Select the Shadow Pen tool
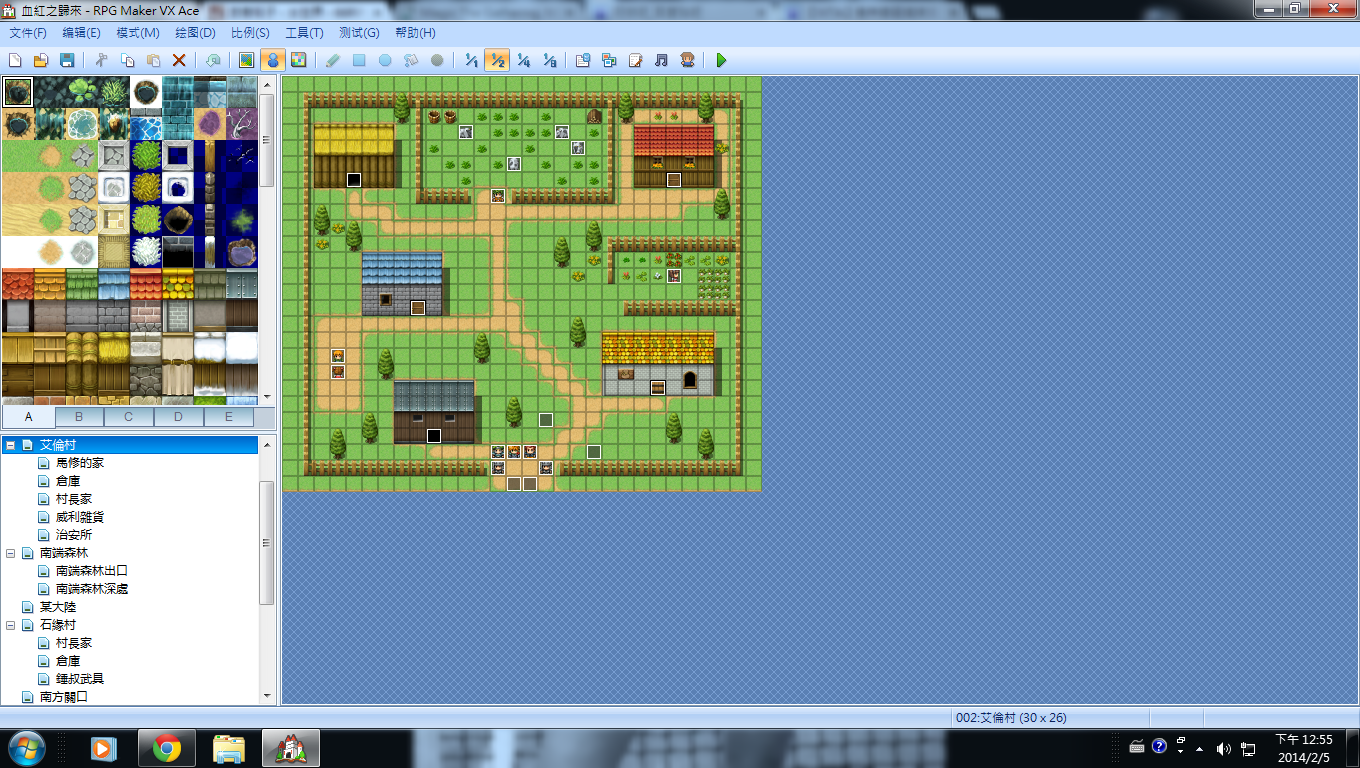This screenshot has width=1360, height=768. coord(437,60)
